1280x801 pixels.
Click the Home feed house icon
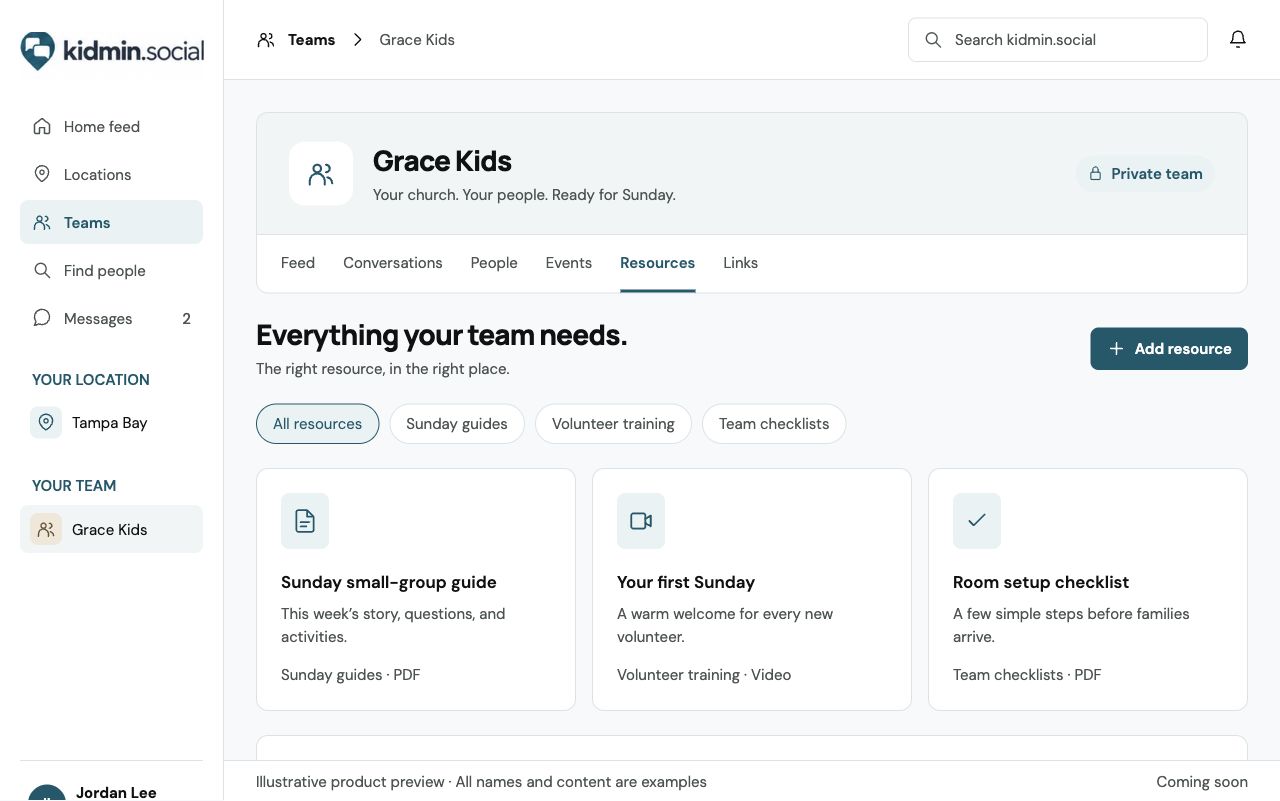42,126
